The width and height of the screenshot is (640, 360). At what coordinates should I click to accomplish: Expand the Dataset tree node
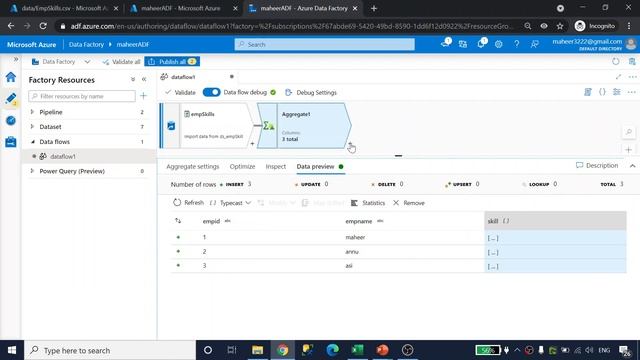(x=32, y=127)
